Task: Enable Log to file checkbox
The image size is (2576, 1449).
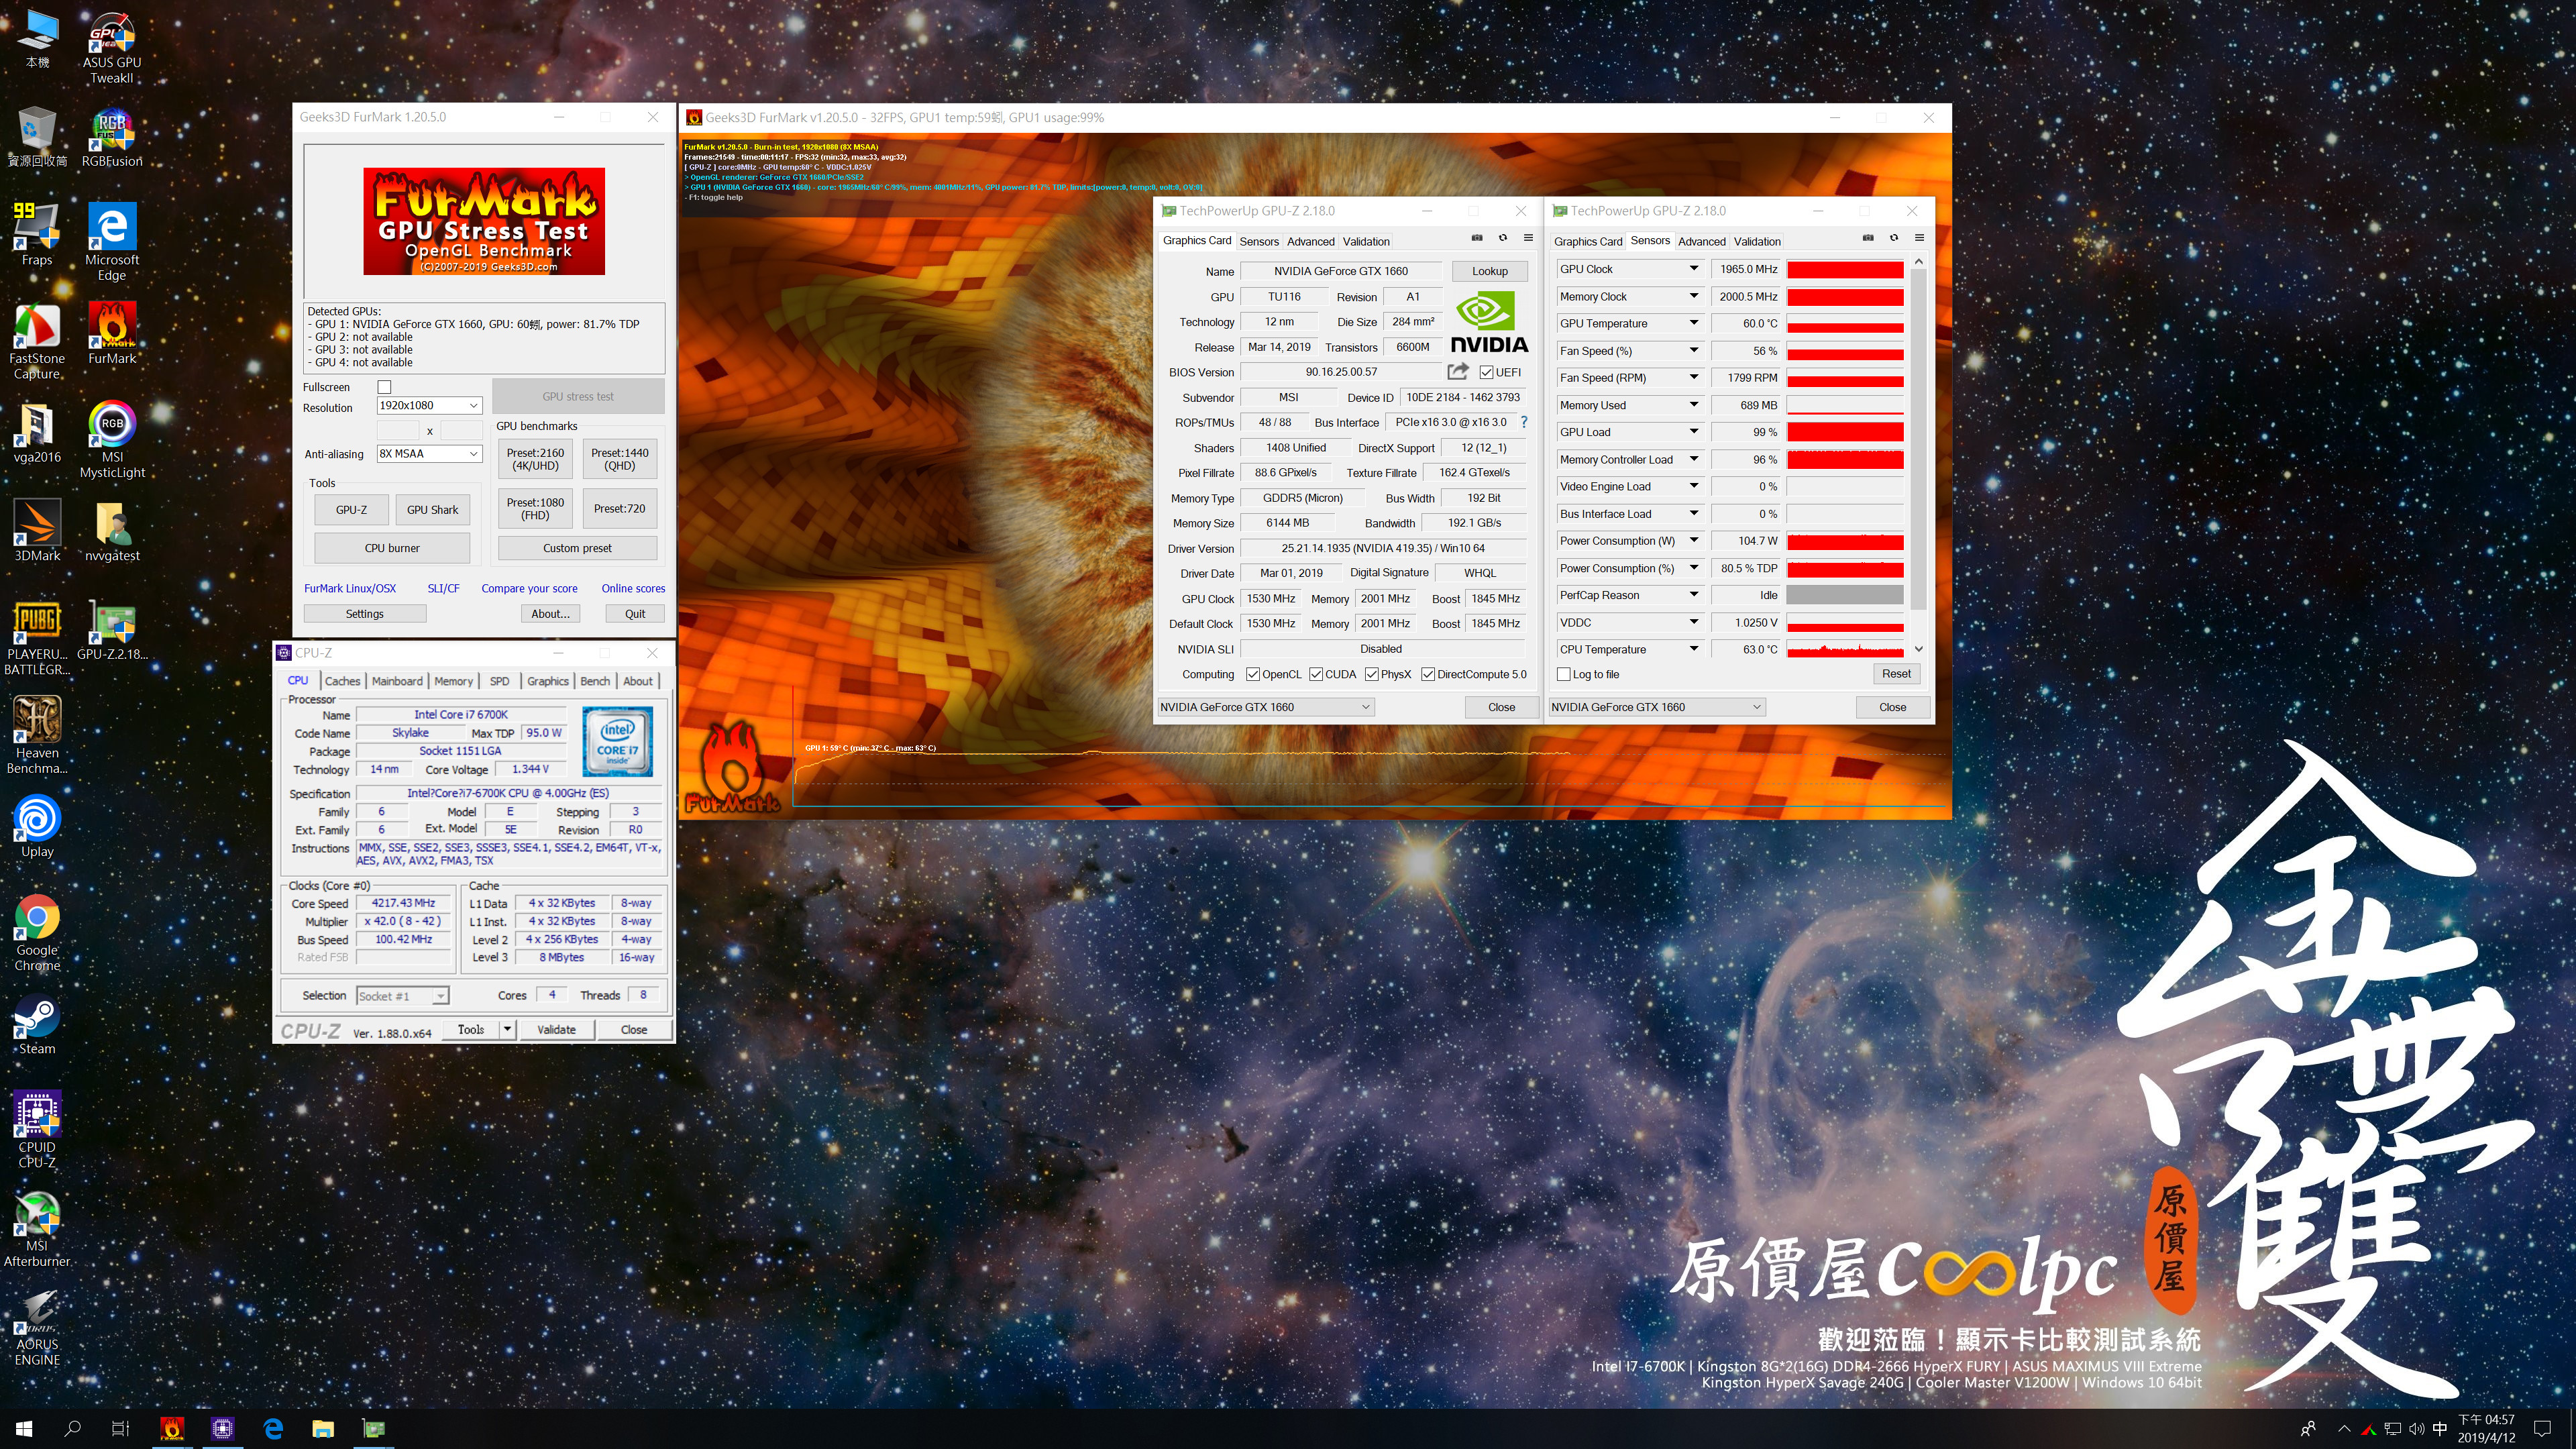Action: (x=1563, y=674)
